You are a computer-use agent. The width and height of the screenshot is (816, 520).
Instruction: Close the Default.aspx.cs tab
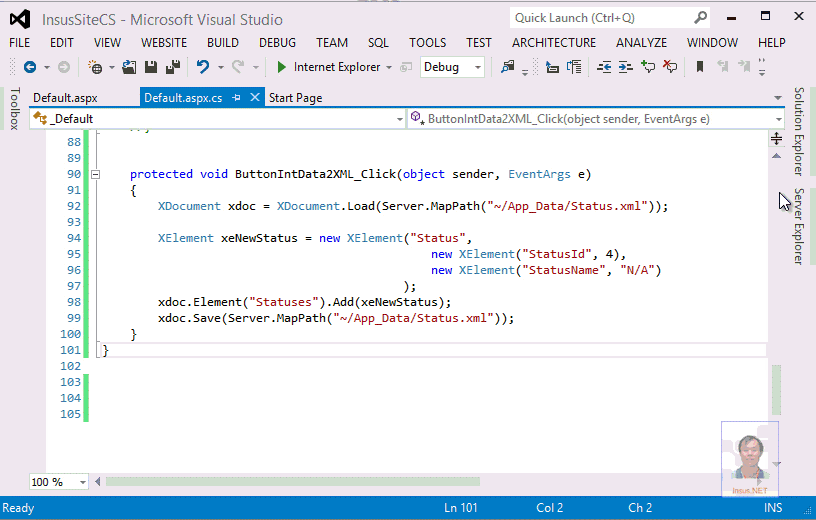(x=256, y=98)
